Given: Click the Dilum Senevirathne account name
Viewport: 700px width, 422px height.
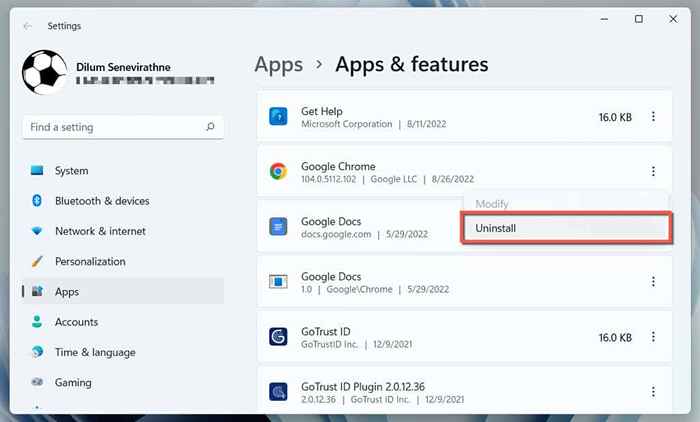Looking at the screenshot, I should coord(123,67).
